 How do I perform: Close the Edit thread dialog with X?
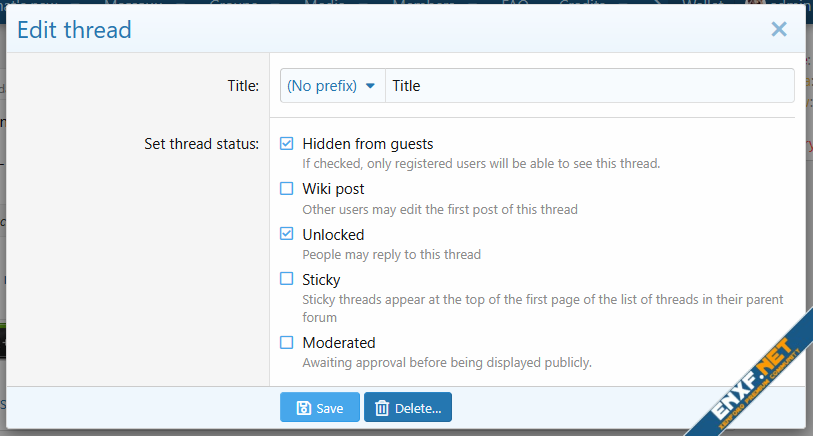[779, 29]
